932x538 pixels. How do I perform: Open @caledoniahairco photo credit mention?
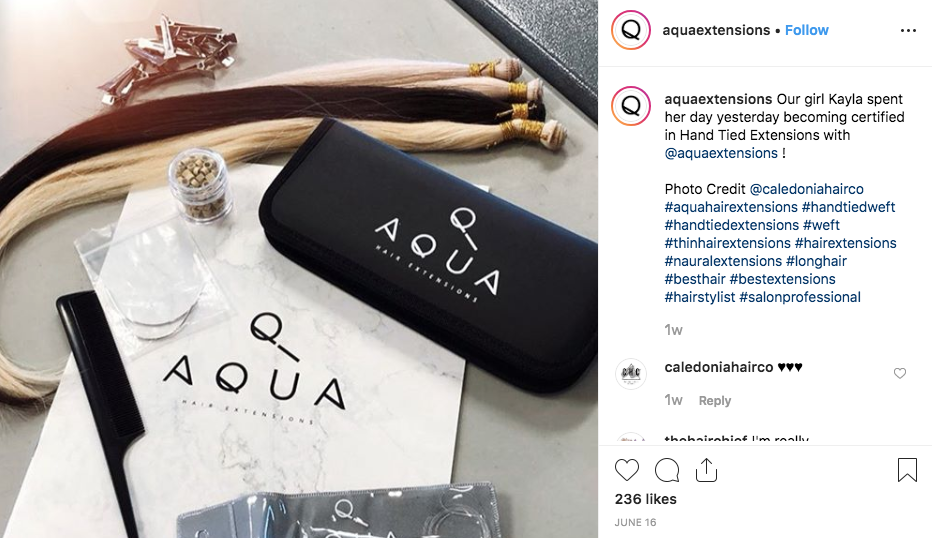tap(807, 189)
